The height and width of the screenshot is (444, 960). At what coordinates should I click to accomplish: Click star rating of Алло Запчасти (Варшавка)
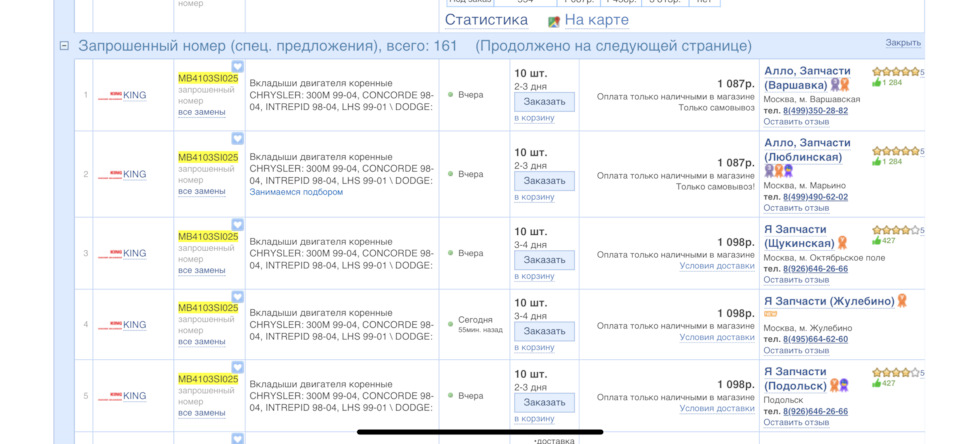(x=896, y=72)
